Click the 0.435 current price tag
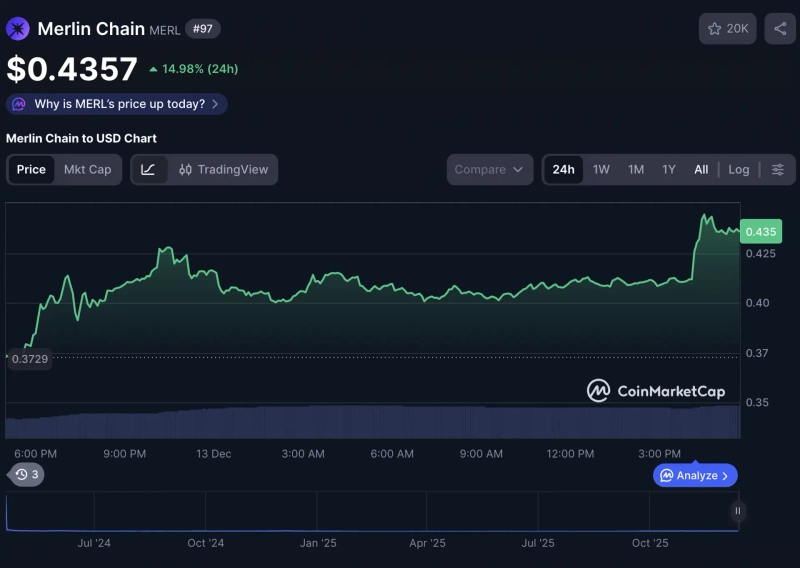800x568 pixels. point(761,232)
